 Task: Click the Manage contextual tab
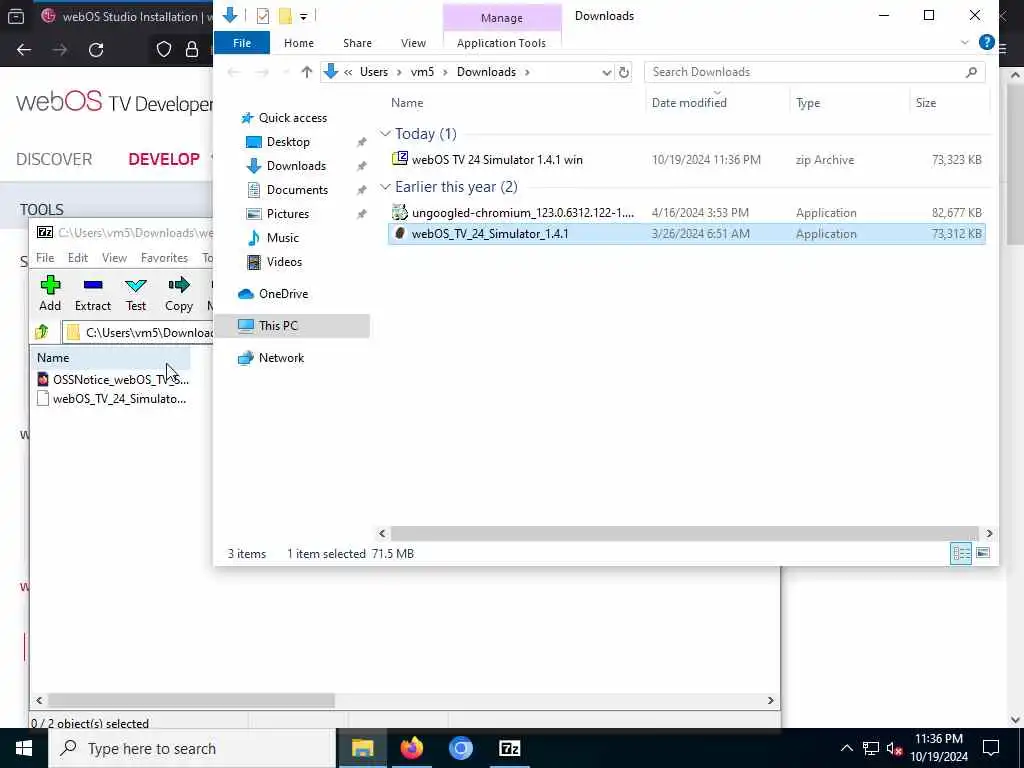(502, 18)
